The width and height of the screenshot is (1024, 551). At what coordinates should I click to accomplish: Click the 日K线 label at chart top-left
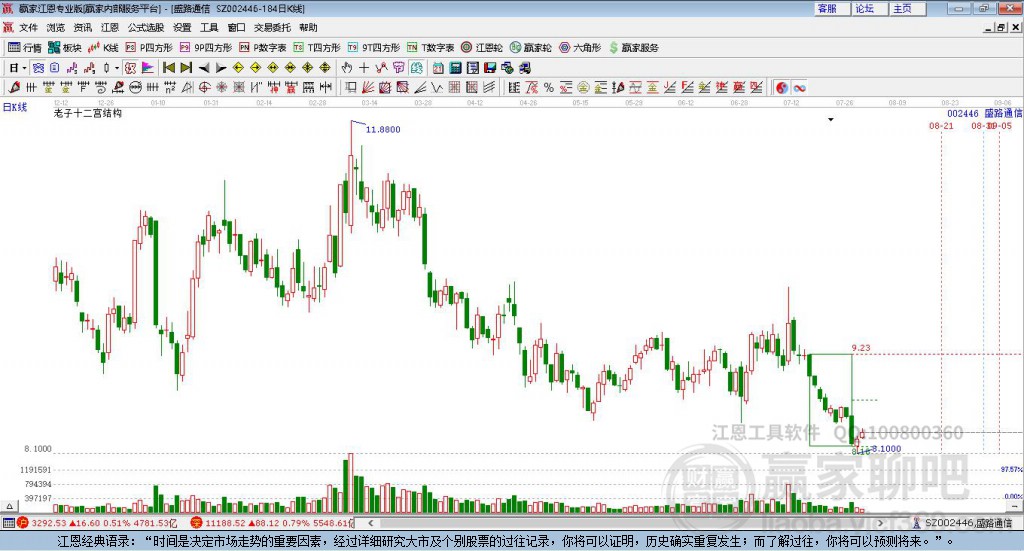click(x=15, y=107)
